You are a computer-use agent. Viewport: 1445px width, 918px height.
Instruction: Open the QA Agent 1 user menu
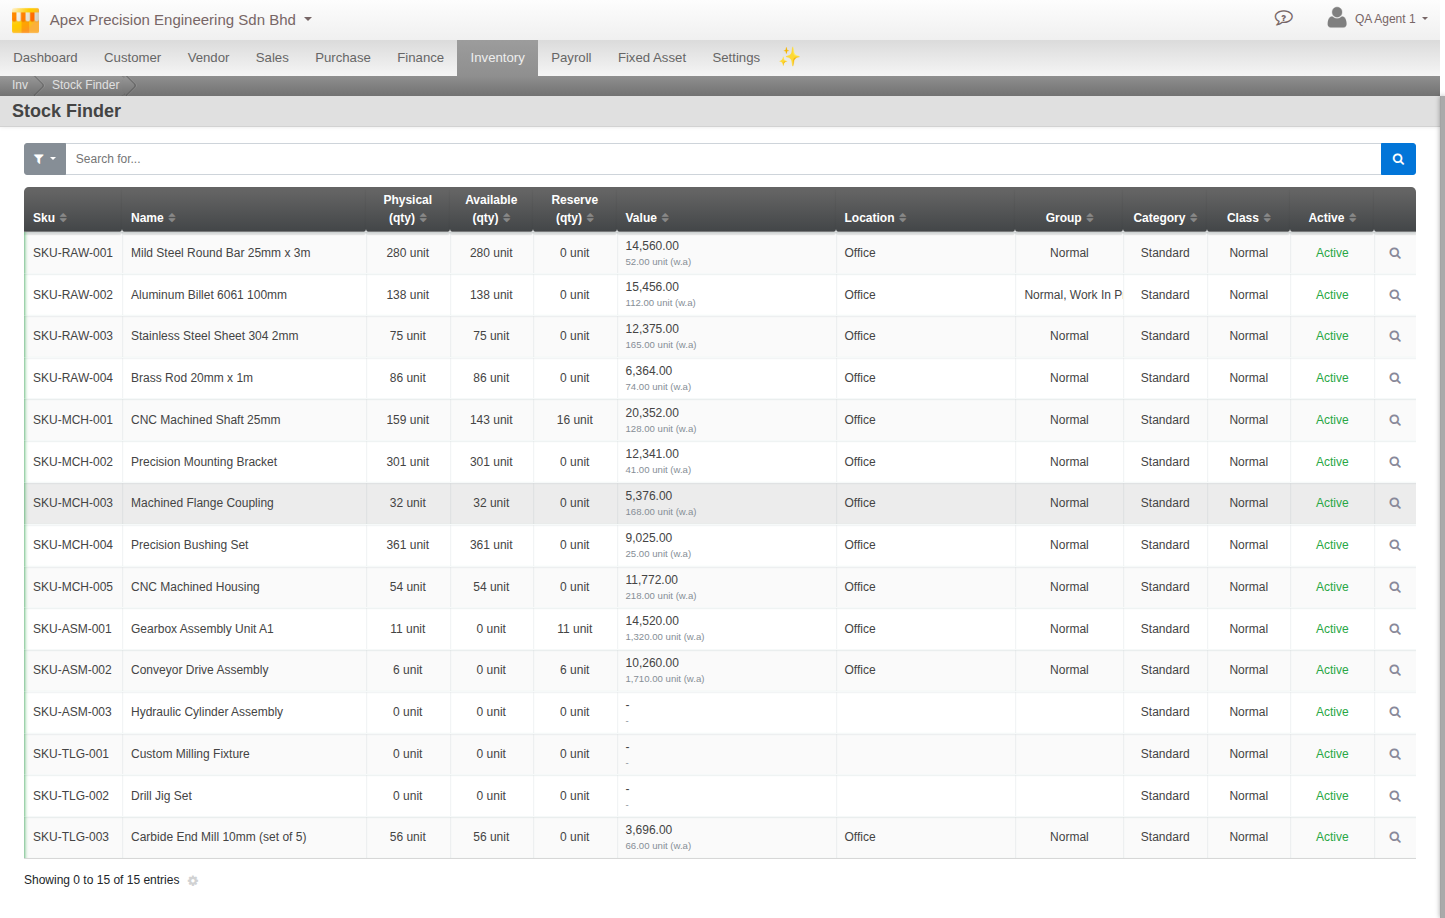tap(1391, 19)
